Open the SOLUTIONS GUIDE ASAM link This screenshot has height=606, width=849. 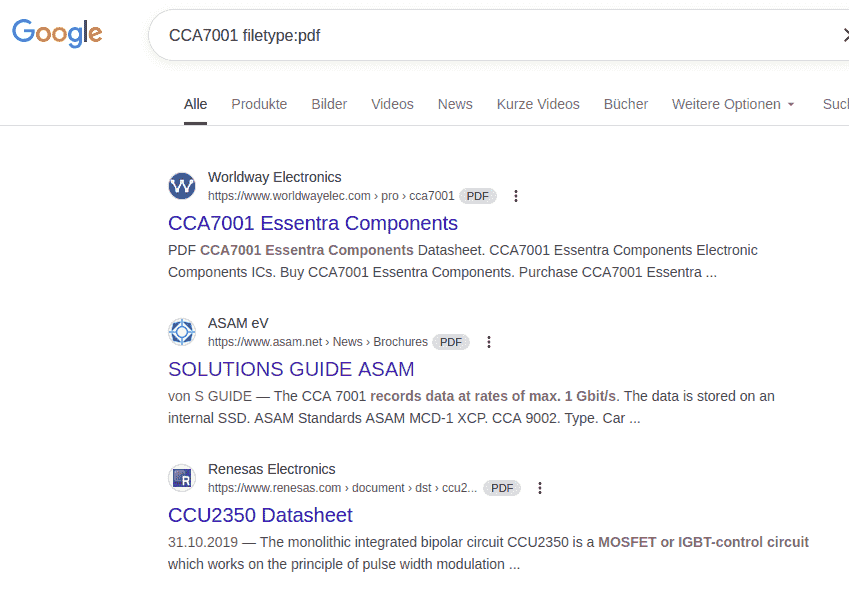click(291, 369)
